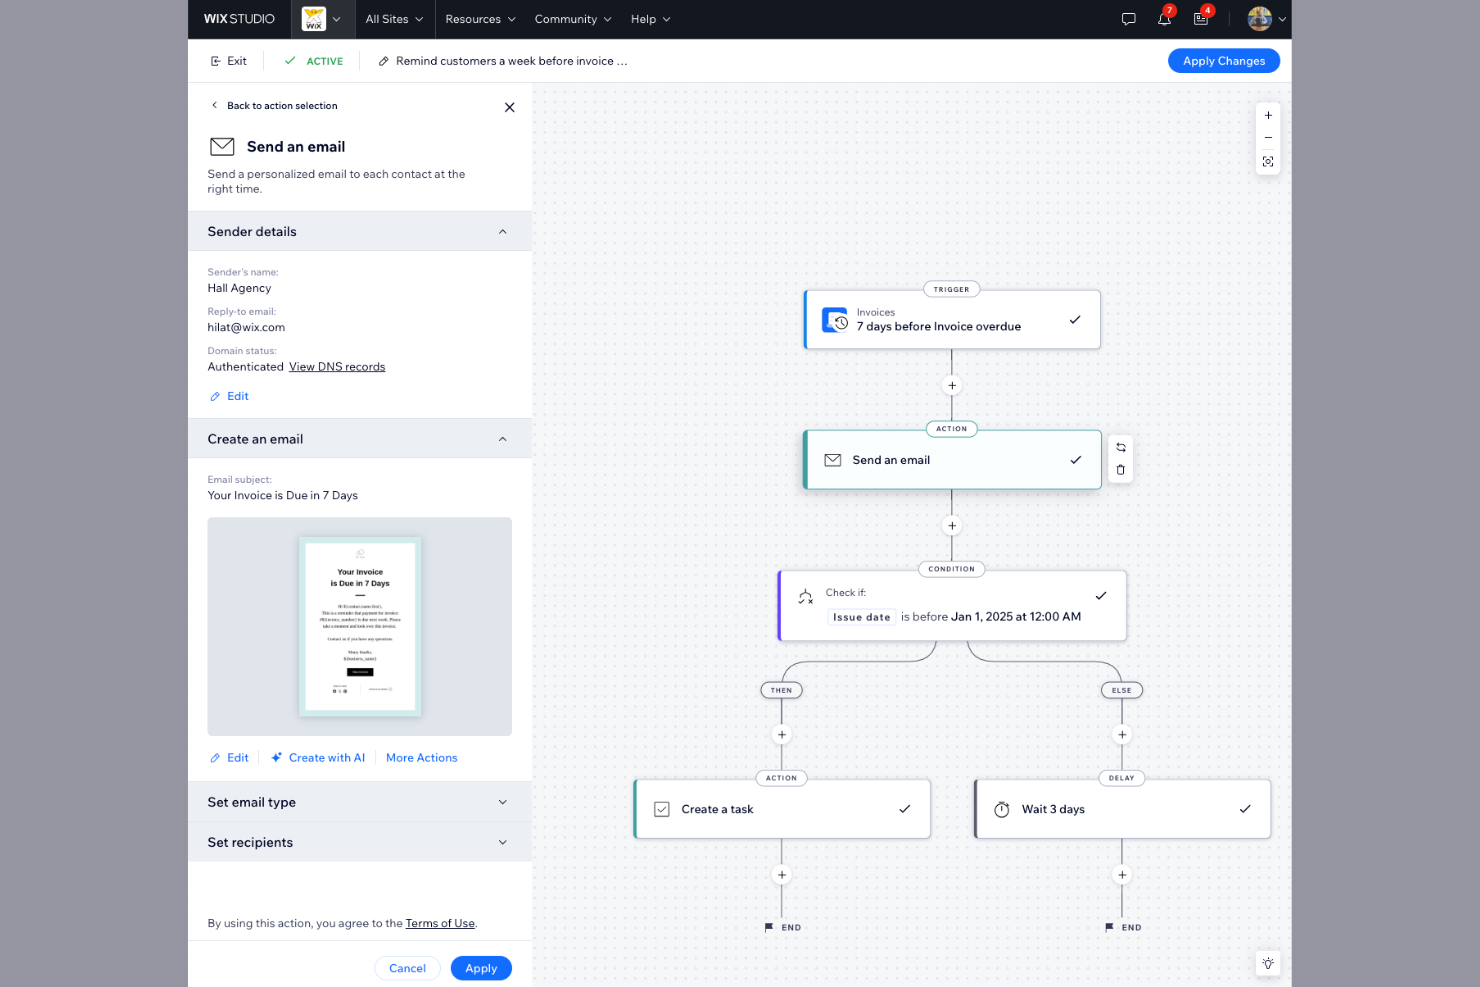Viewport: 1480px width, 987px height.
Task: Click the email template preview thumbnail
Action: tap(360, 627)
